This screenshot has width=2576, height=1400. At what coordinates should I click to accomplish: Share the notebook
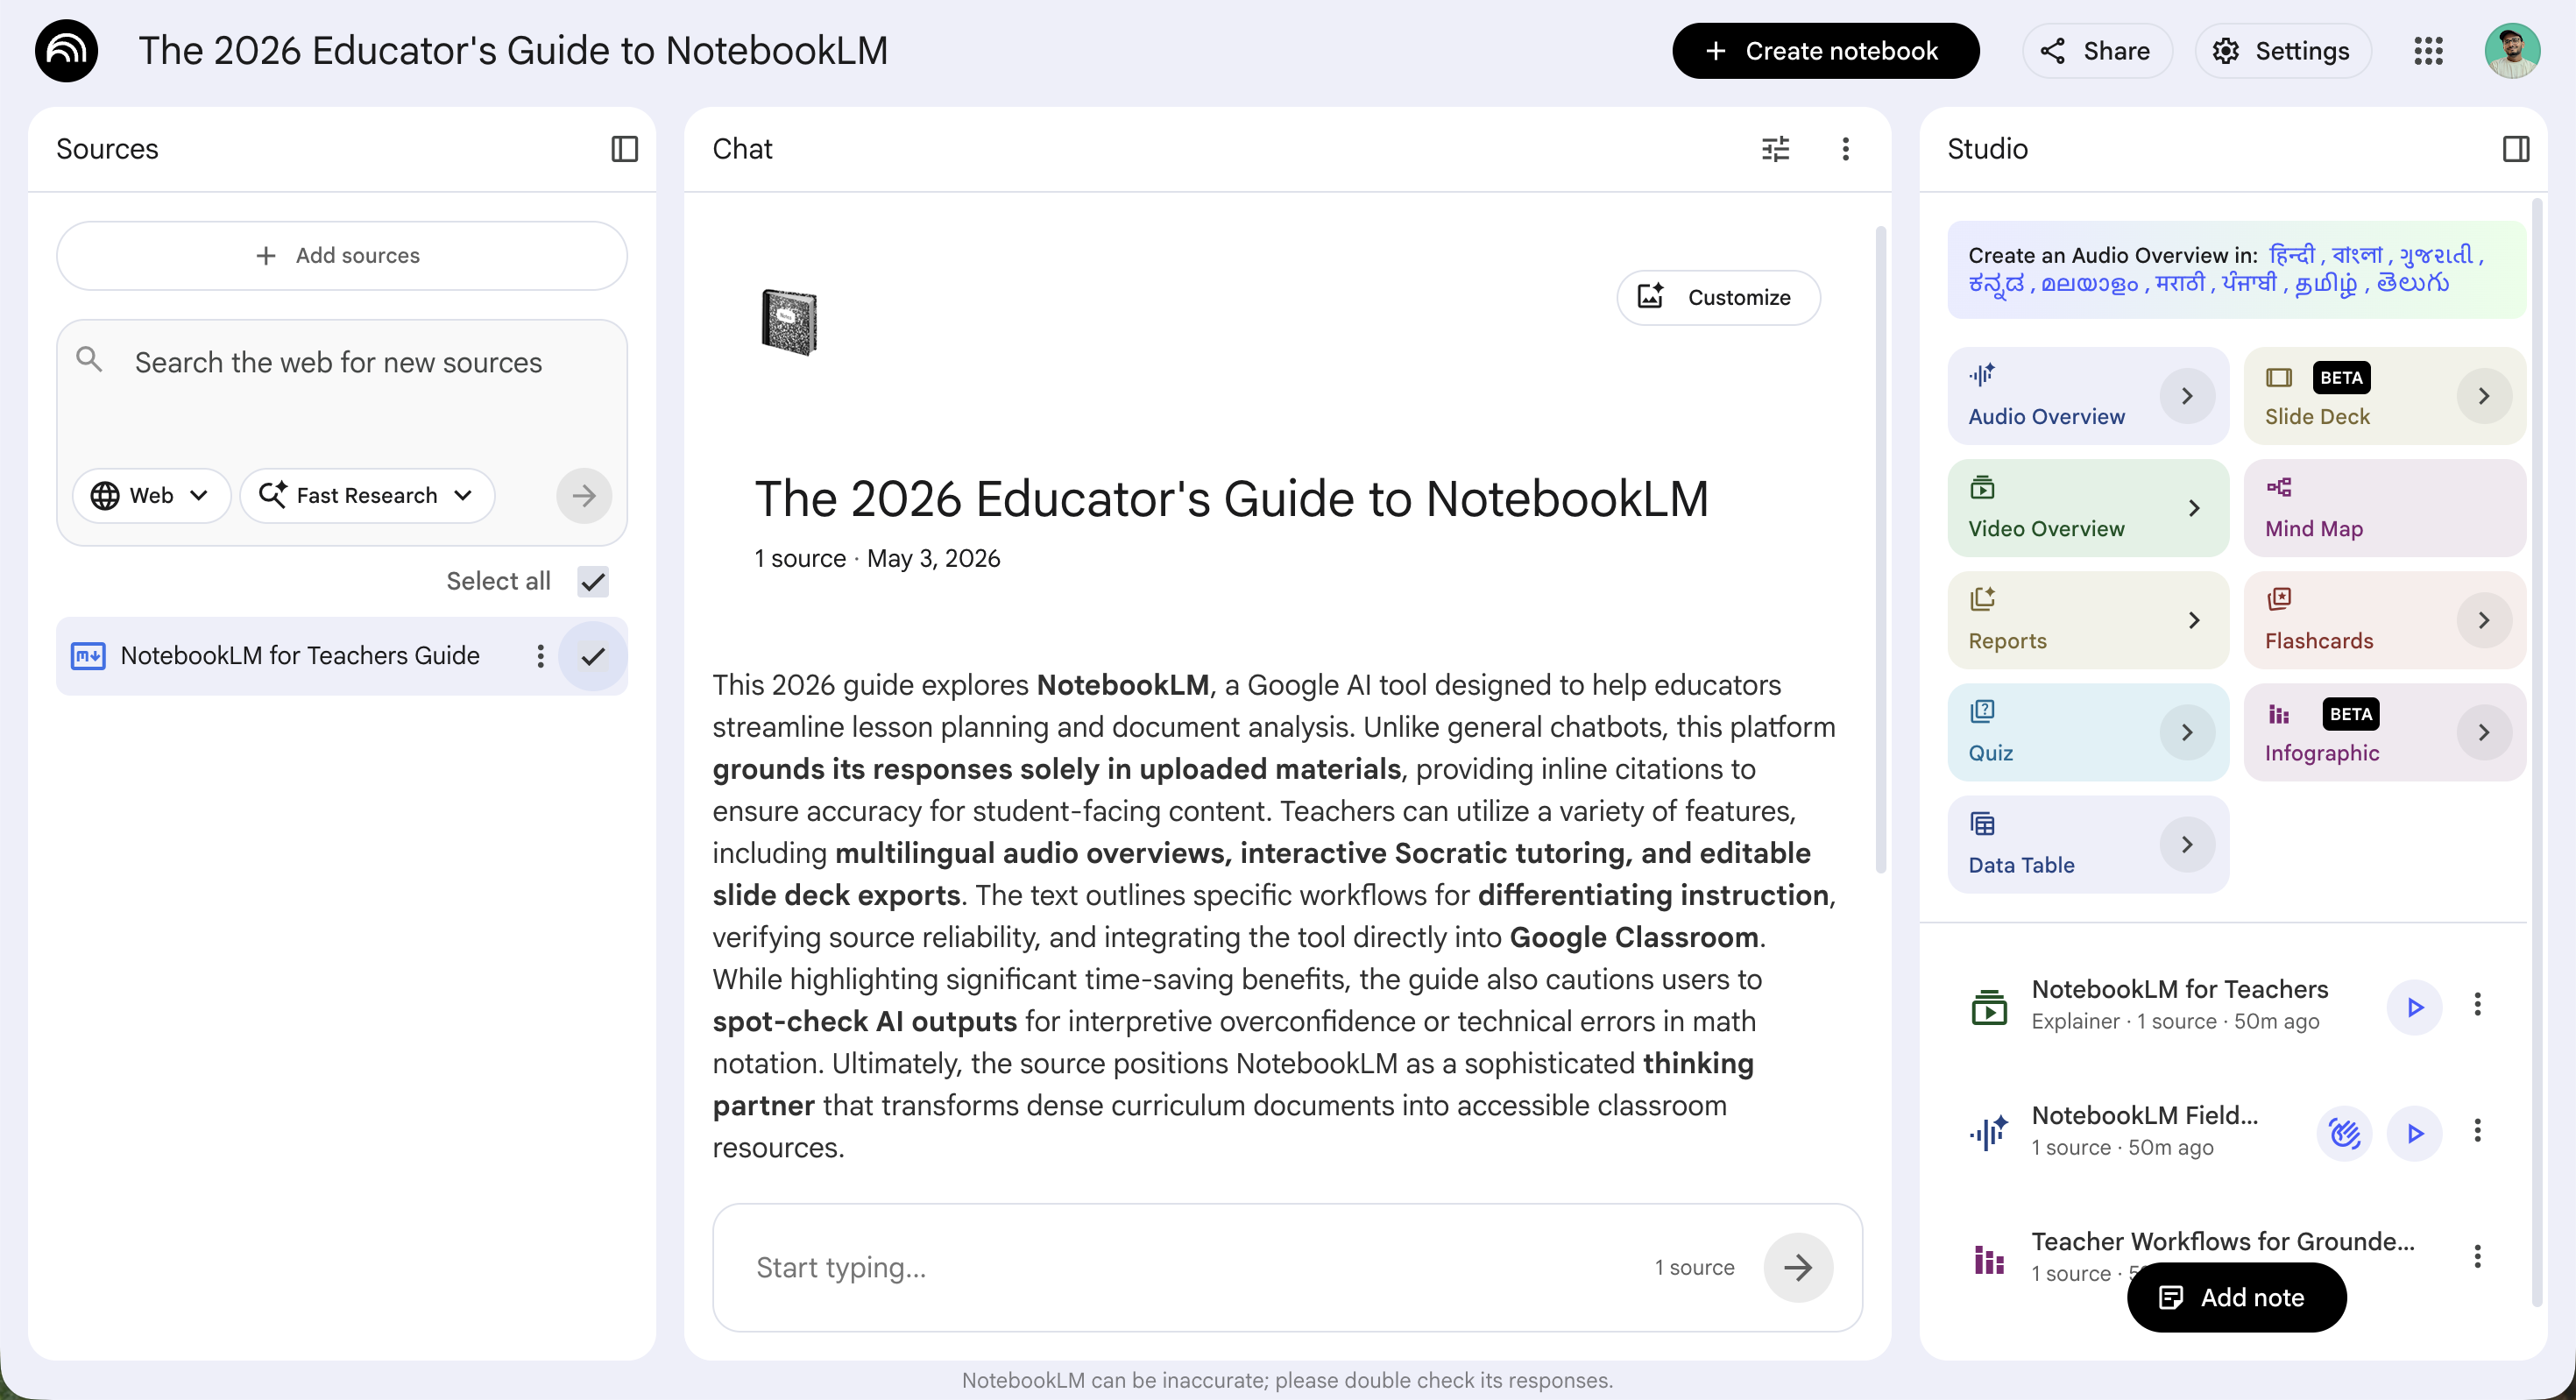pyautogui.click(x=2096, y=51)
